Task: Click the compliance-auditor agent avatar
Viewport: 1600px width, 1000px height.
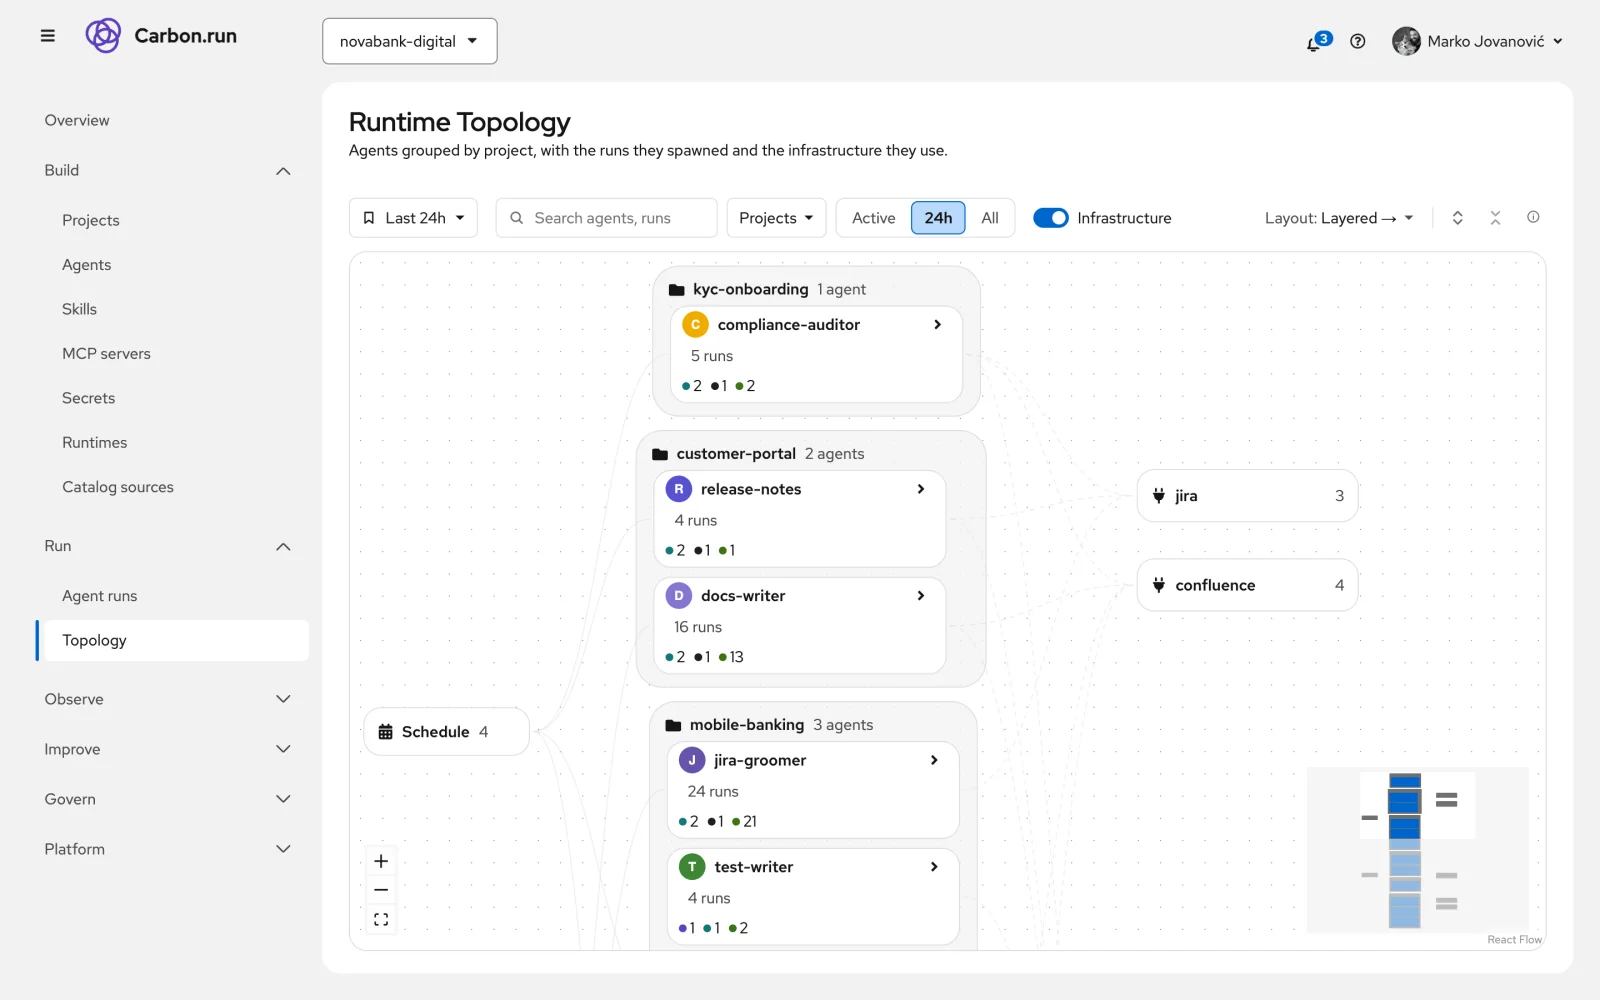Action: 695,325
